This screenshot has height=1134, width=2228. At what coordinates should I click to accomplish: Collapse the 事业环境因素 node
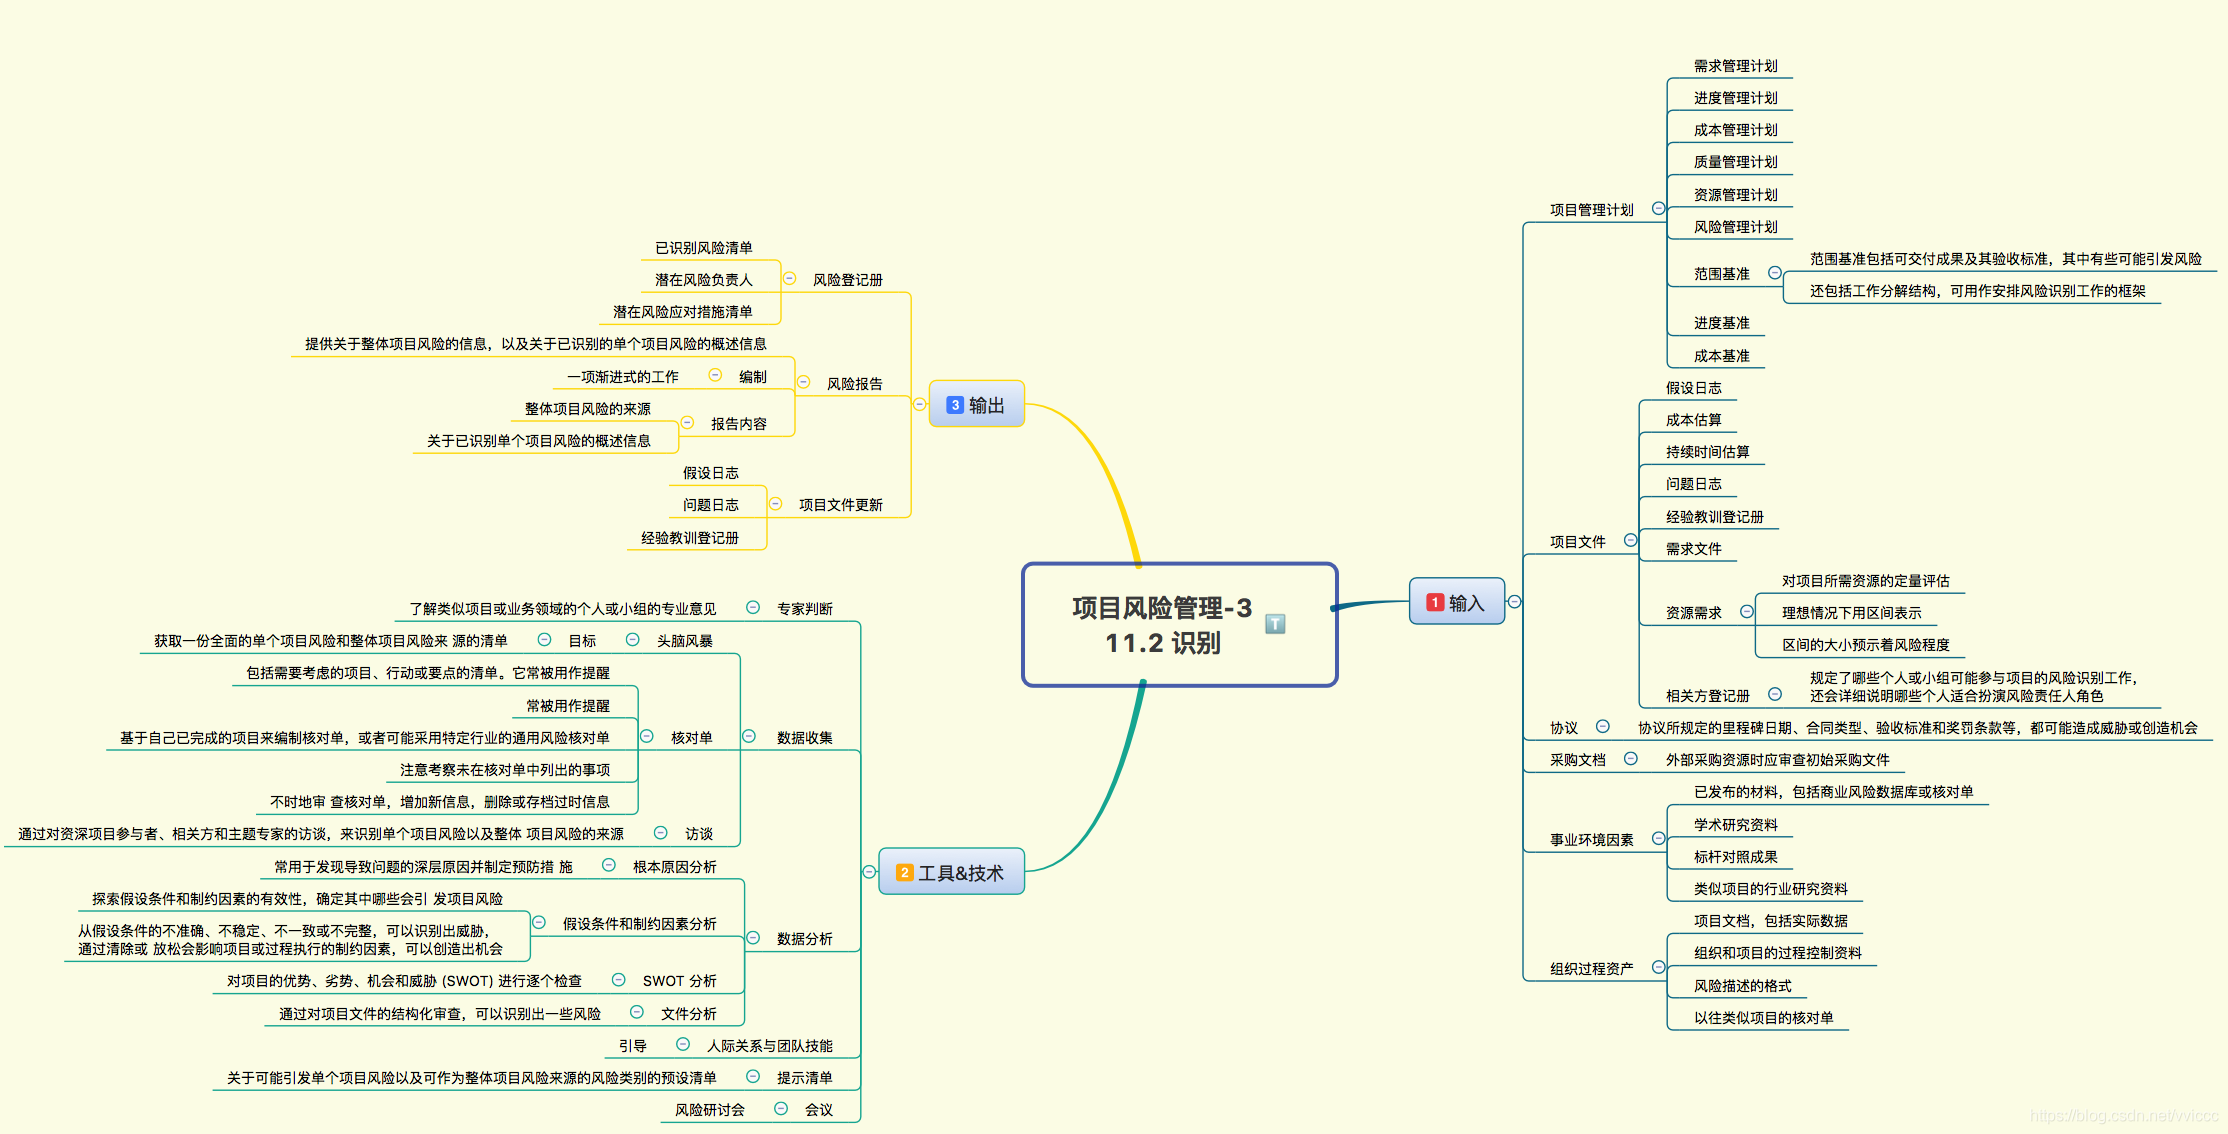click(x=1658, y=839)
